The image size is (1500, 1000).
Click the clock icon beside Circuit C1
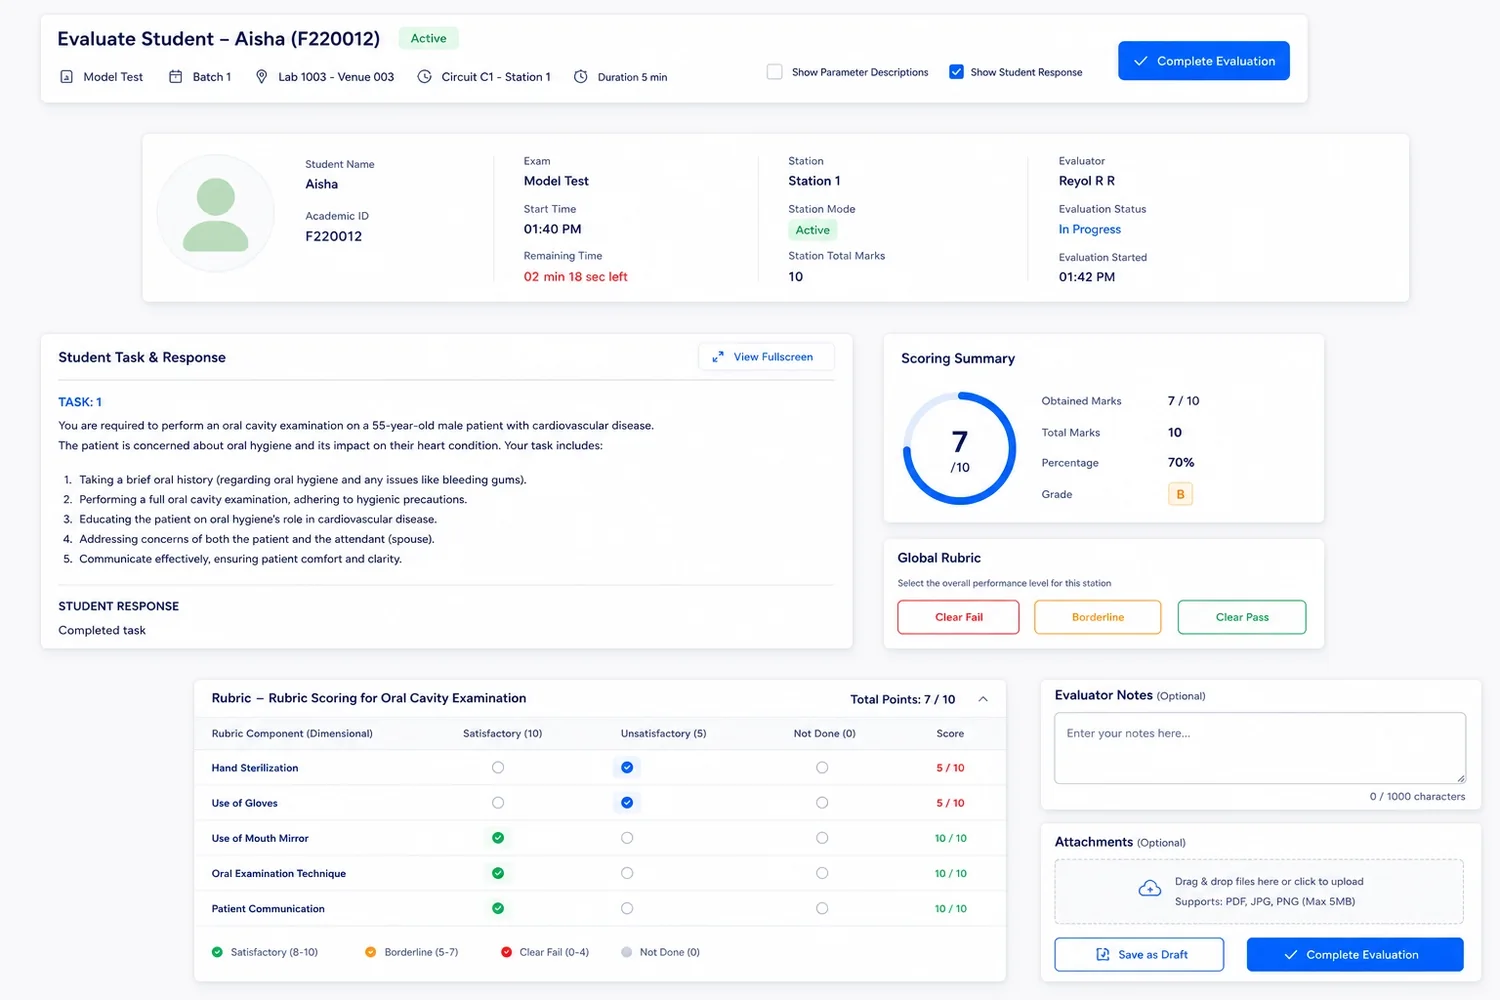click(x=424, y=77)
